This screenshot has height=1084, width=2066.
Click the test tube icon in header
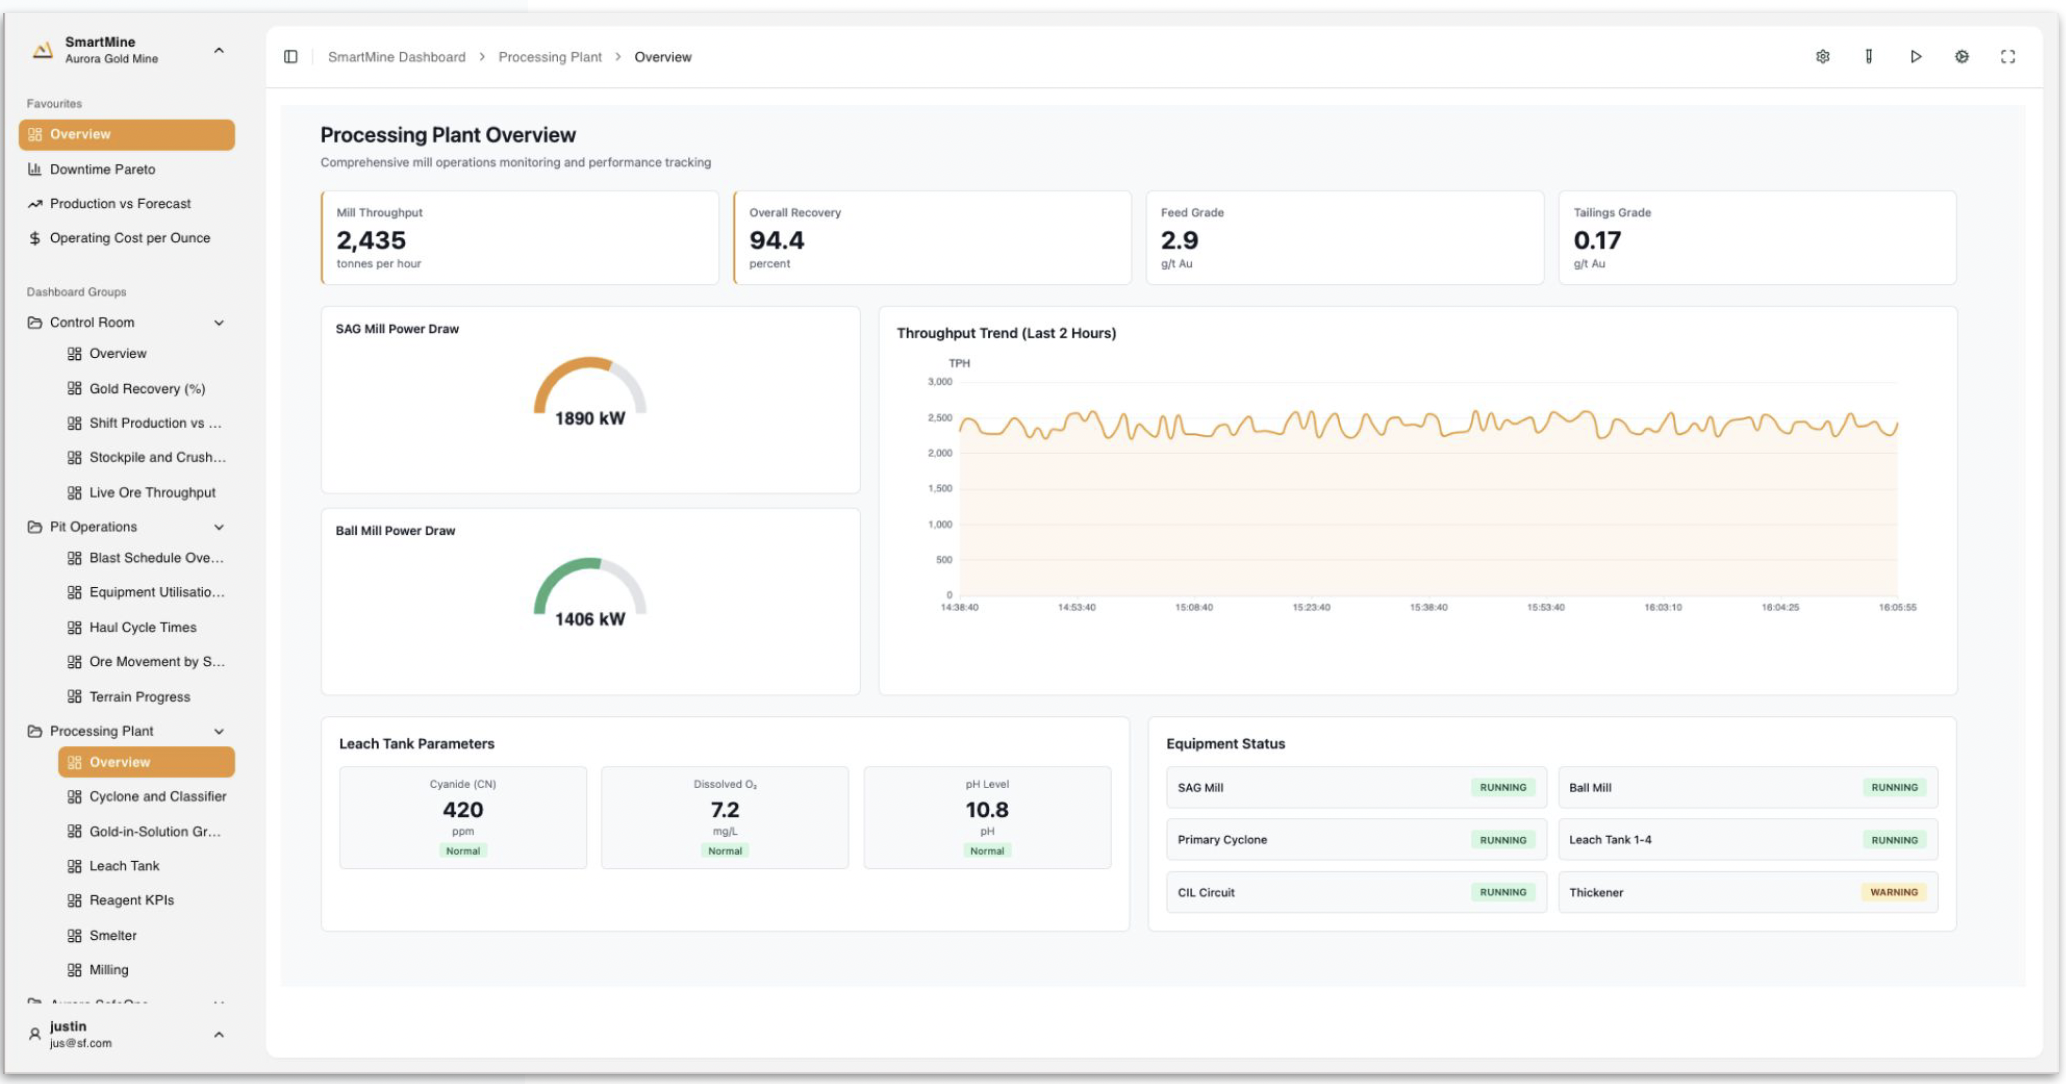(x=1868, y=57)
